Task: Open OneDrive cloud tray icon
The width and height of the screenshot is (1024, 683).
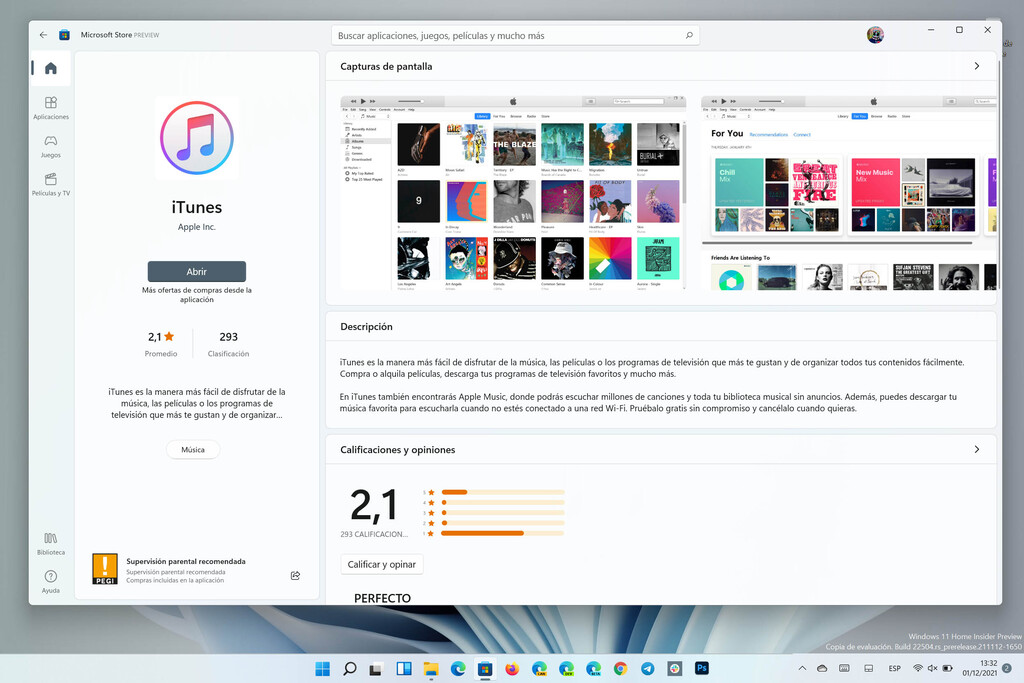Action: pos(822,669)
